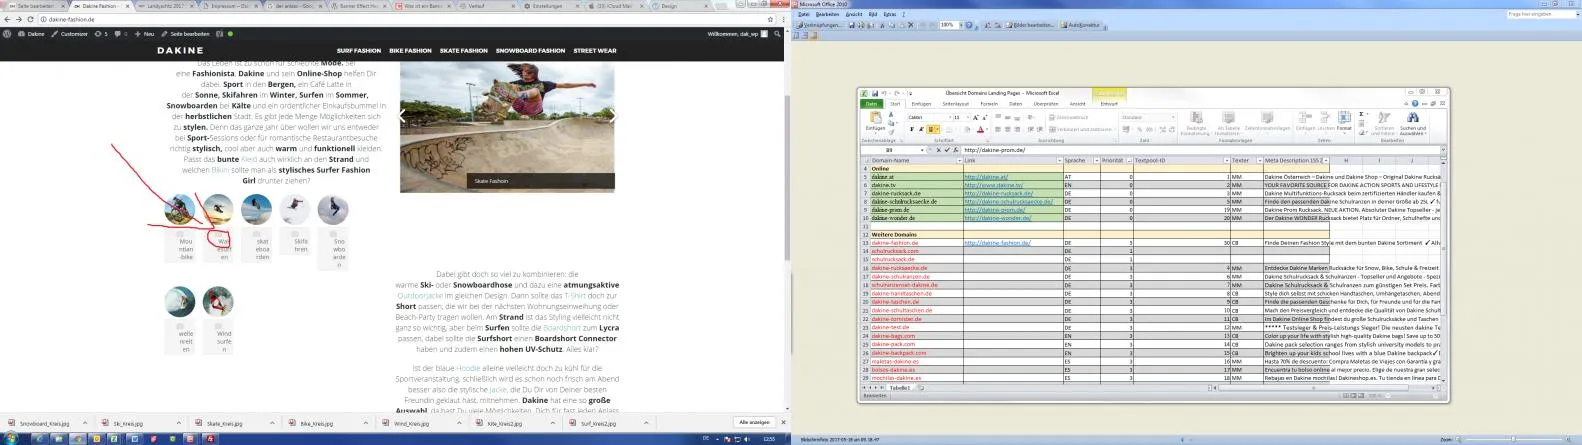Click the mountain bike circle thumbnail

coord(180,209)
